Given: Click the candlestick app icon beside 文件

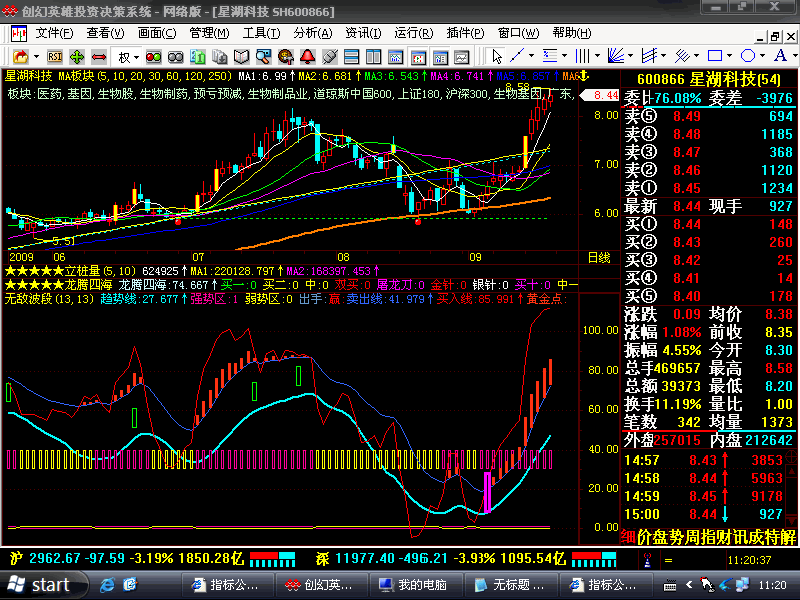Looking at the screenshot, I should tap(19, 34).
